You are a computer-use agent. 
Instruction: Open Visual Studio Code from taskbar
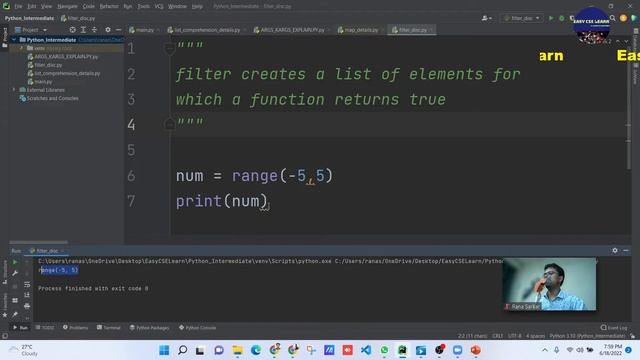[366, 350]
